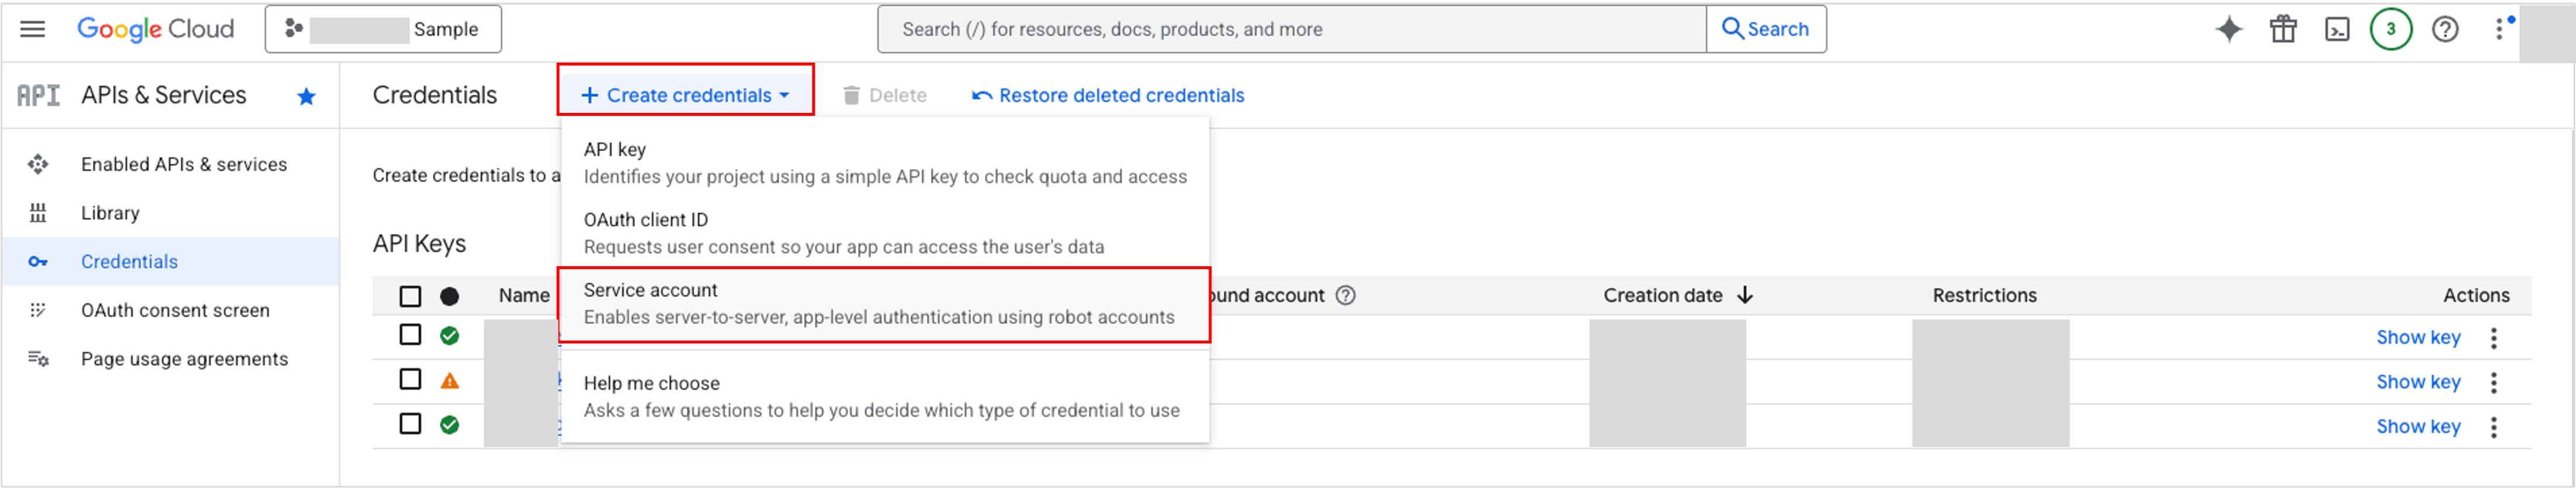
Task: Open the first row actions three-dot menu
Action: tap(2494, 338)
